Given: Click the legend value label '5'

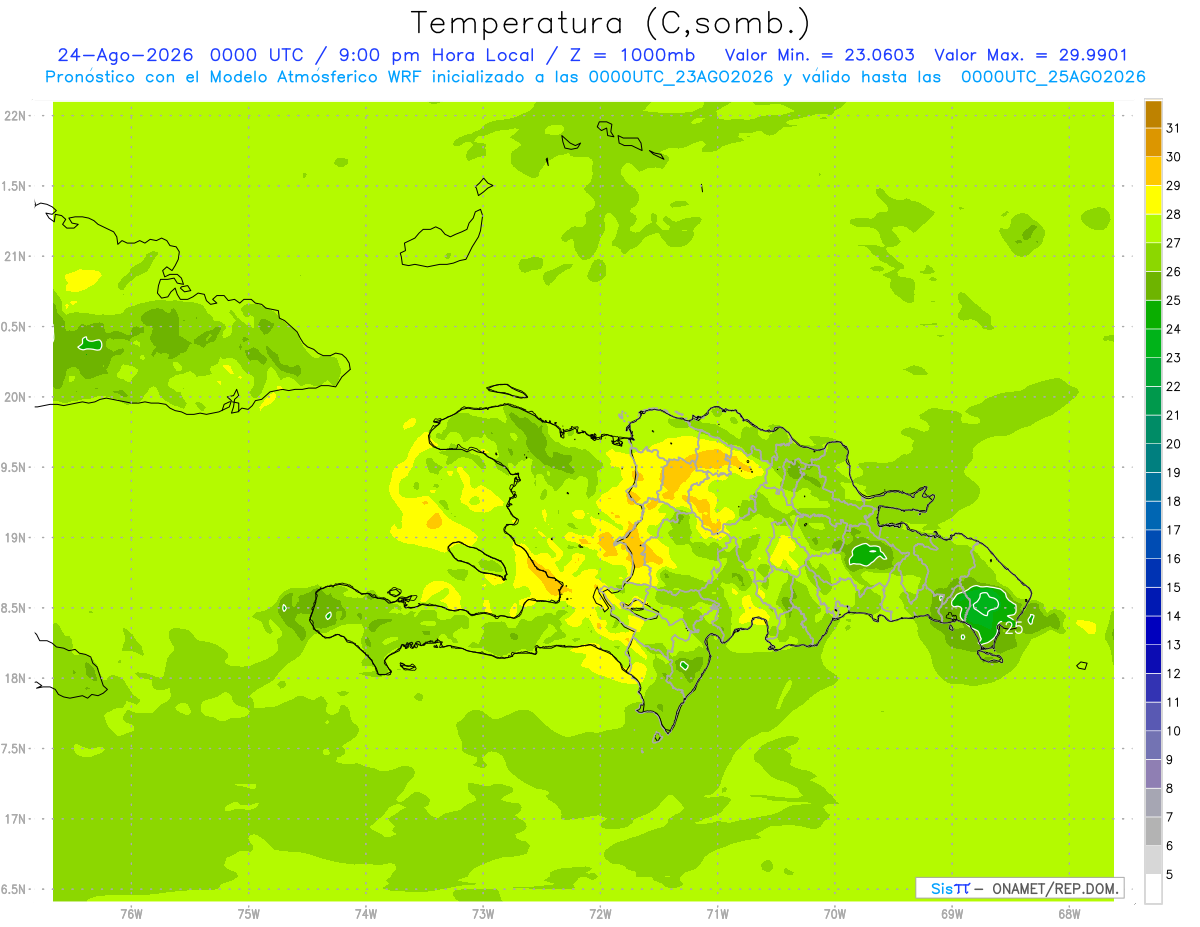Looking at the screenshot, I should pyautogui.click(x=1171, y=875).
